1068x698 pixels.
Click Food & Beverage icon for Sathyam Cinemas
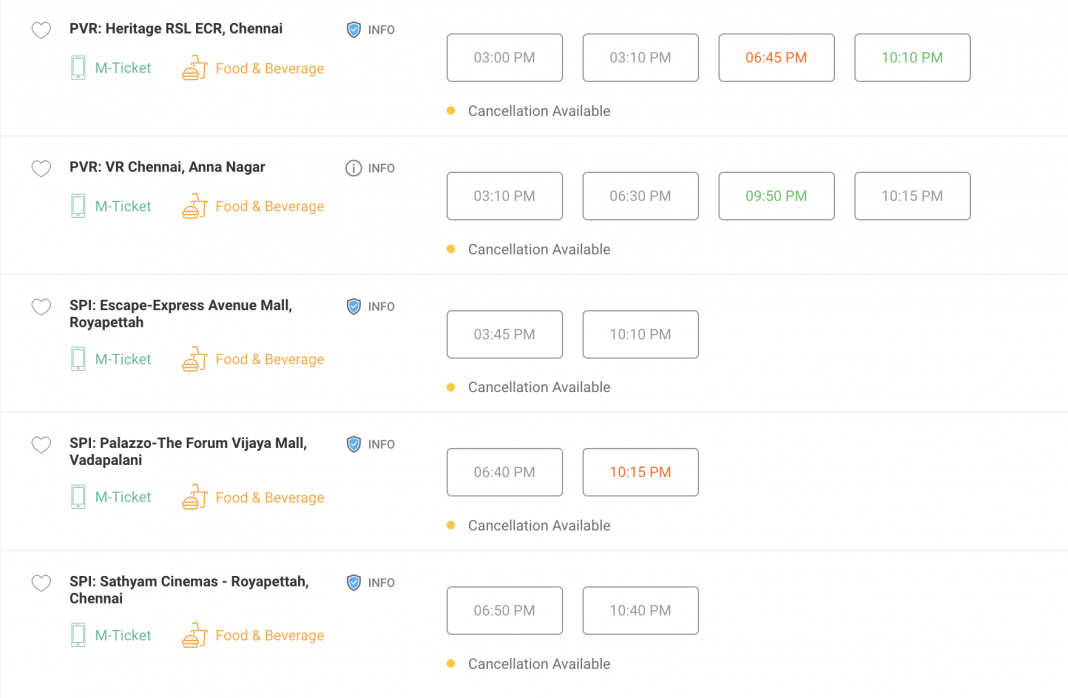(194, 636)
